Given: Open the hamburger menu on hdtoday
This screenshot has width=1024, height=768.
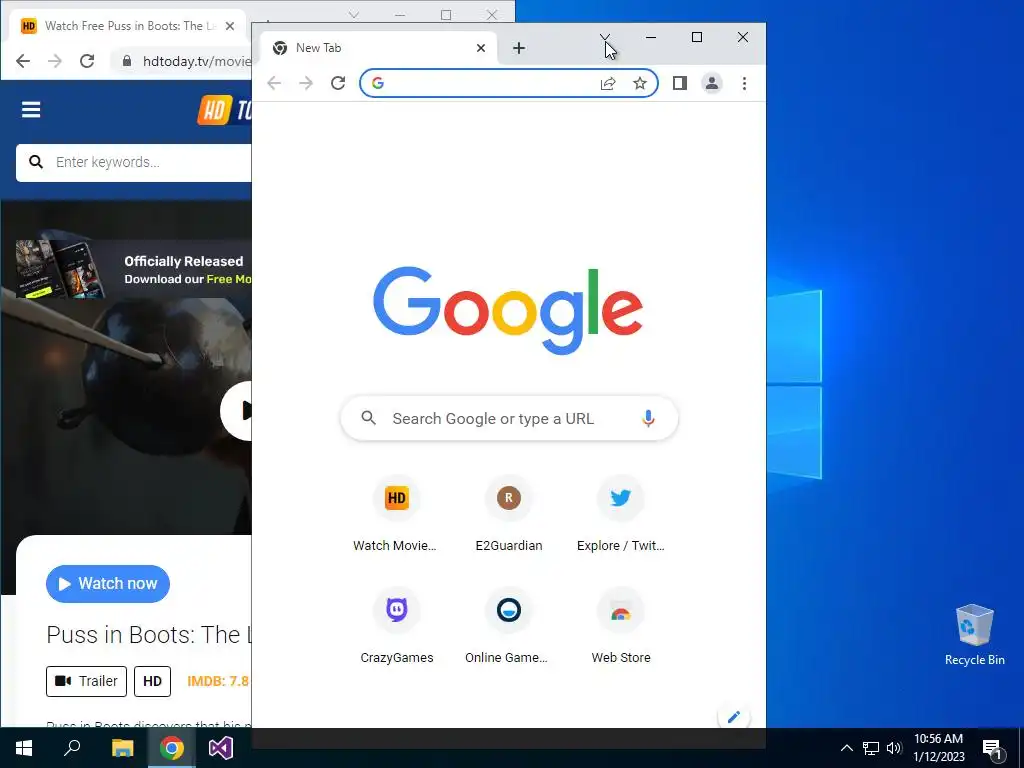Looking at the screenshot, I should pos(31,110).
